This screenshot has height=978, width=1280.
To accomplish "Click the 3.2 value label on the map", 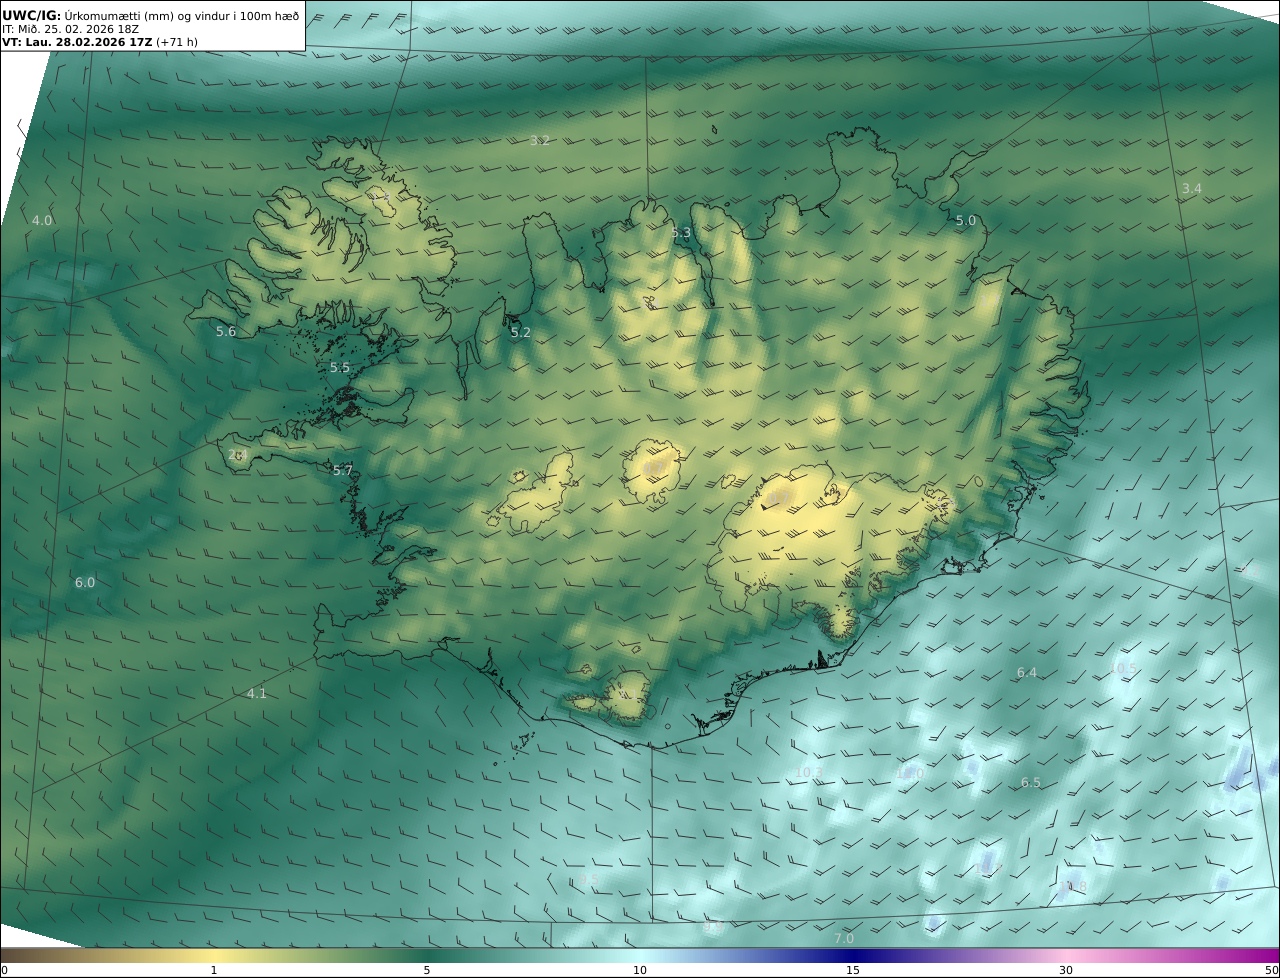I will pyautogui.click(x=540, y=140).
